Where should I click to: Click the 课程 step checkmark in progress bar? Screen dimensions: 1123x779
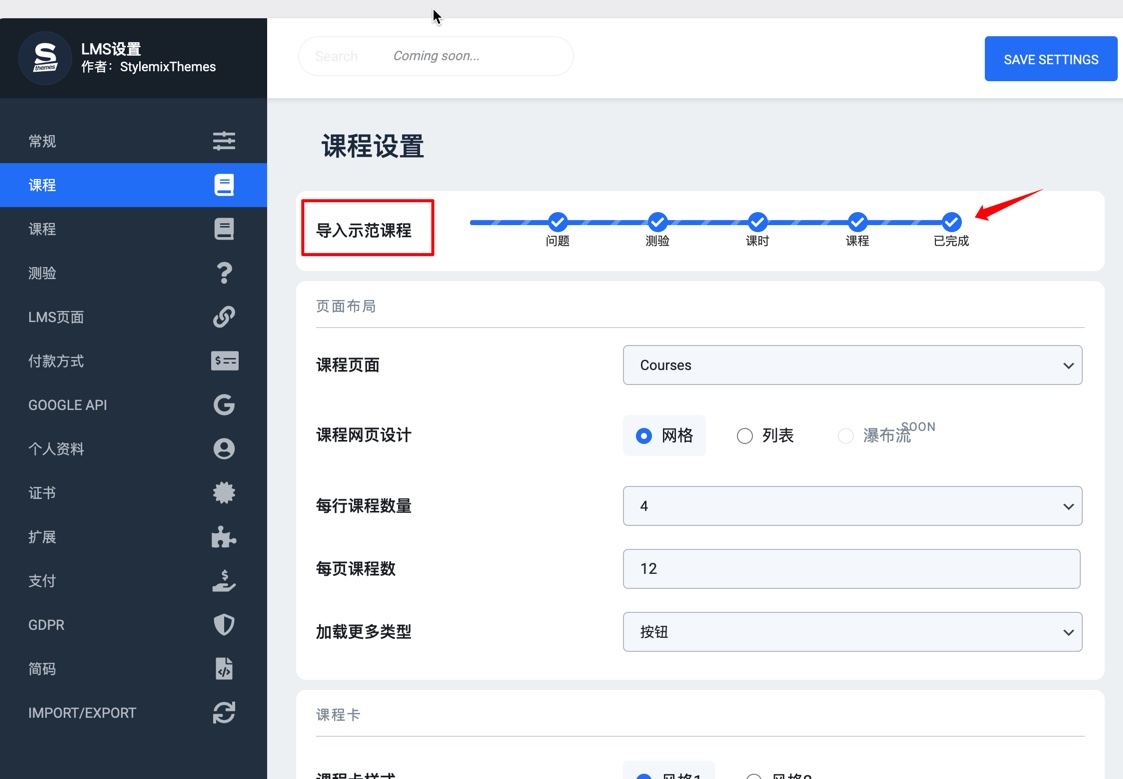tap(857, 222)
